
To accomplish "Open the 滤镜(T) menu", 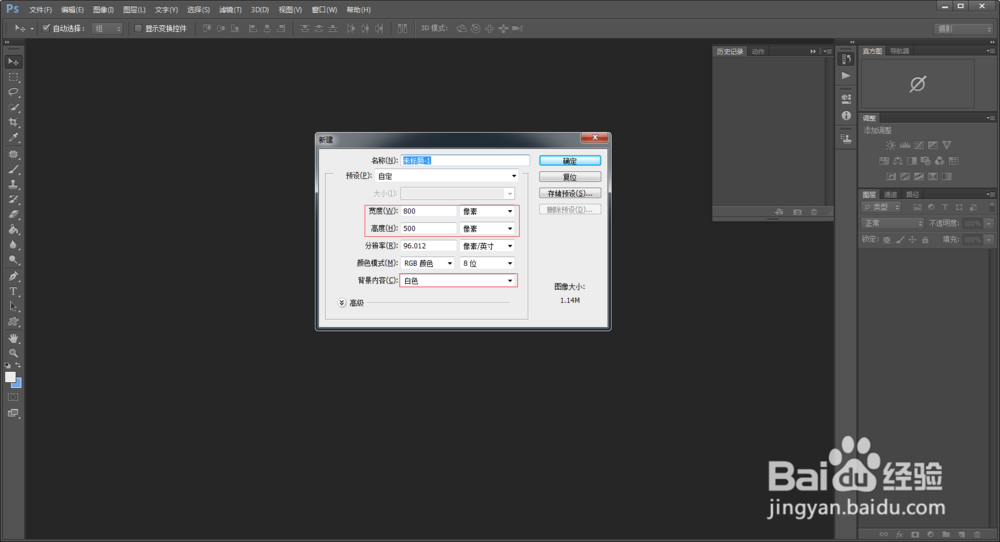I will tap(230, 10).
